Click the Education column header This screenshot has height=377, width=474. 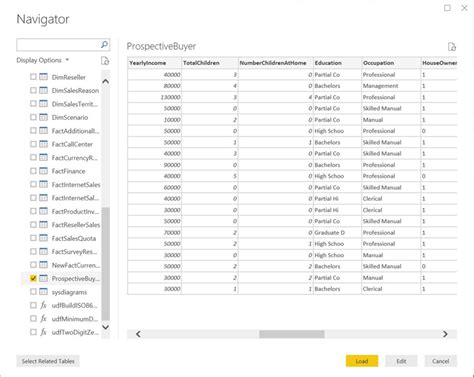tap(337, 63)
